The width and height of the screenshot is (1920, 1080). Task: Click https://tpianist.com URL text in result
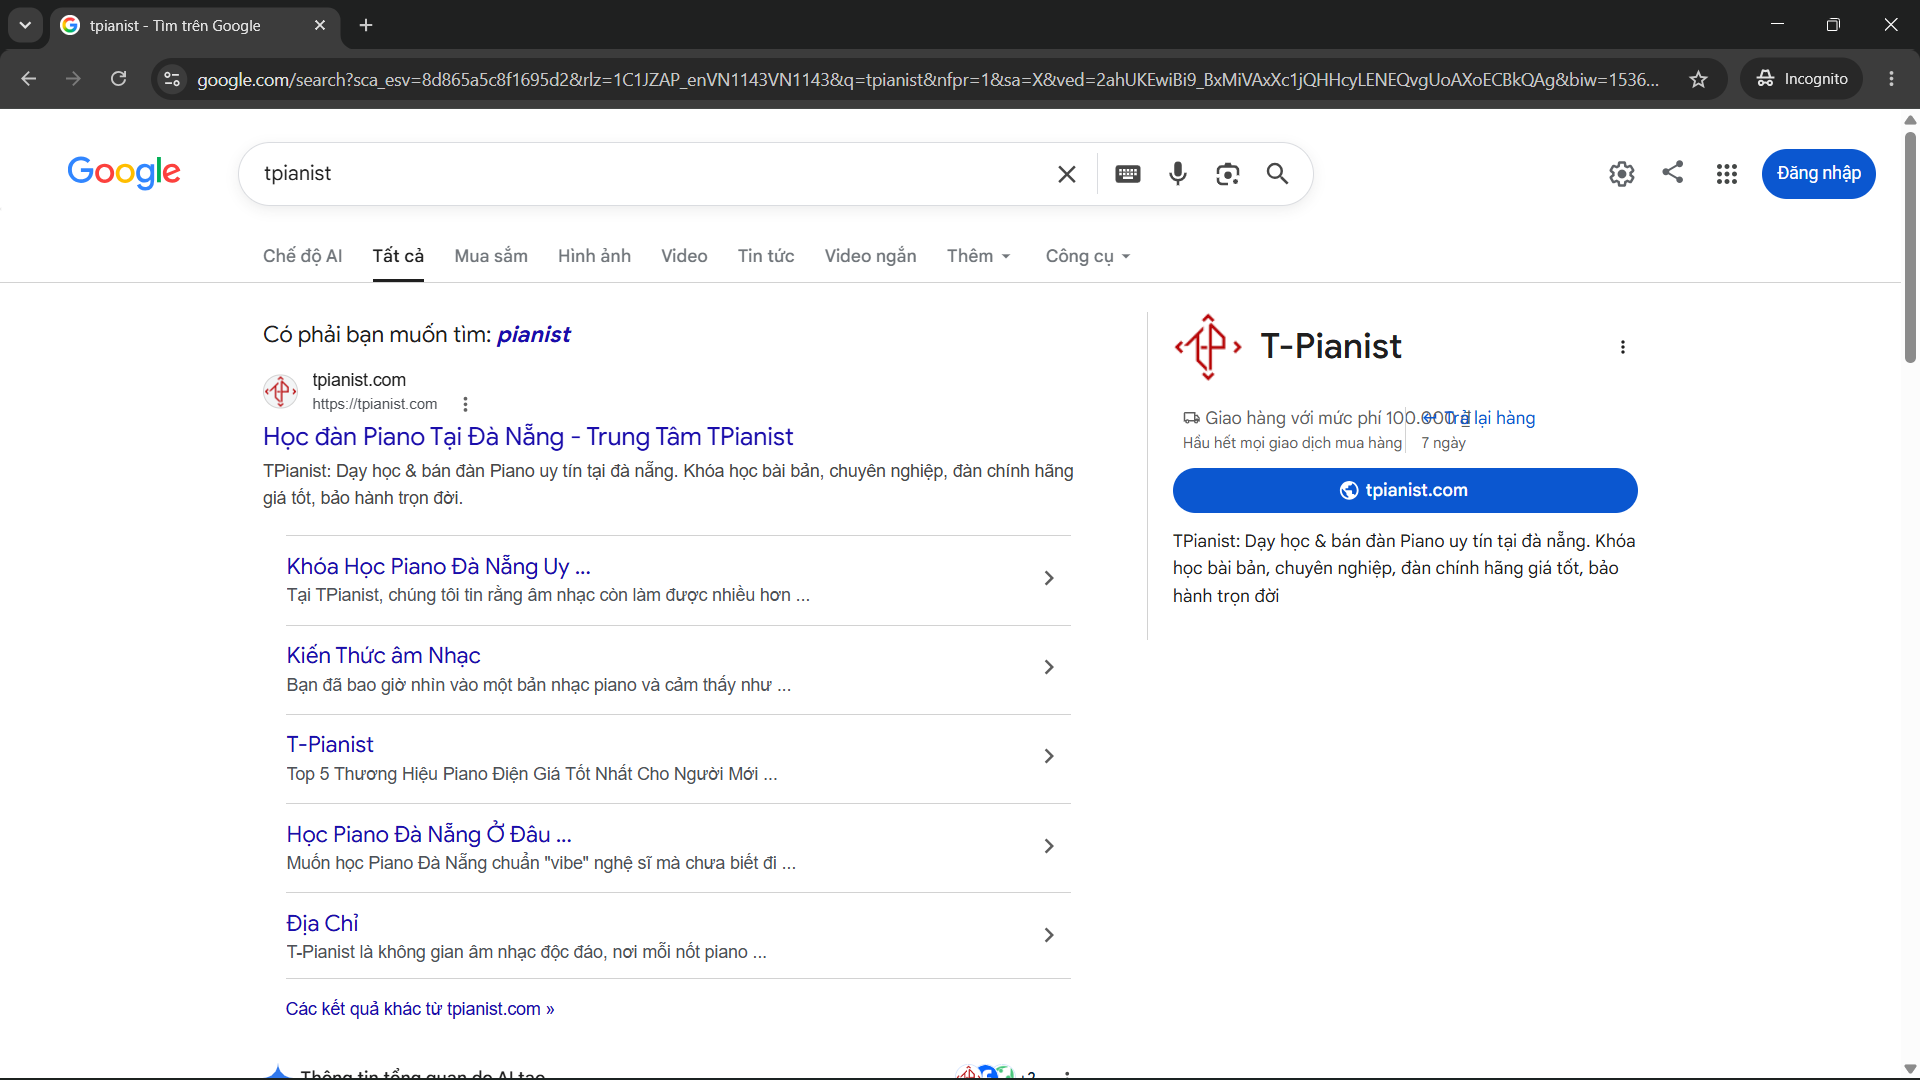(375, 404)
